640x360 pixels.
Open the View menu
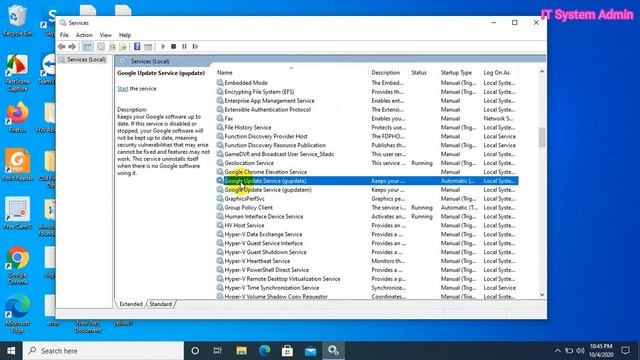(x=105, y=35)
